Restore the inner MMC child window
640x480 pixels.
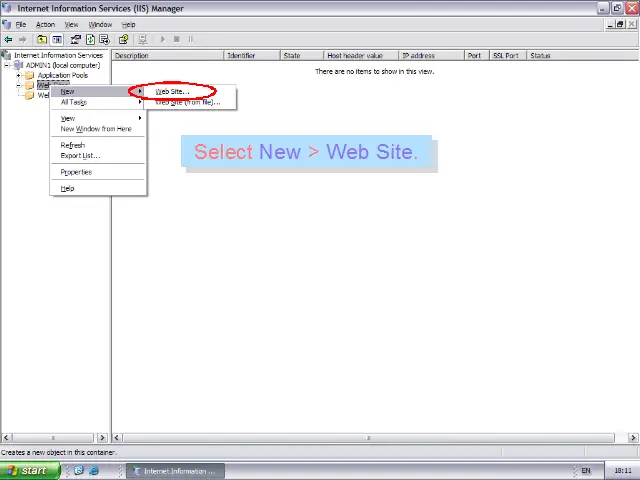(x=620, y=24)
